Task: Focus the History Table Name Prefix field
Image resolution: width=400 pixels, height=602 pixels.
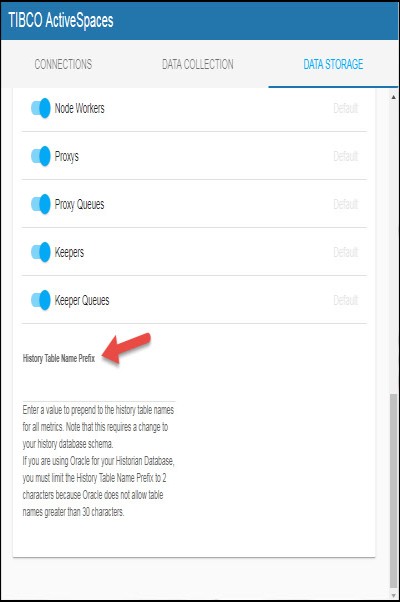Action: [x=99, y=388]
